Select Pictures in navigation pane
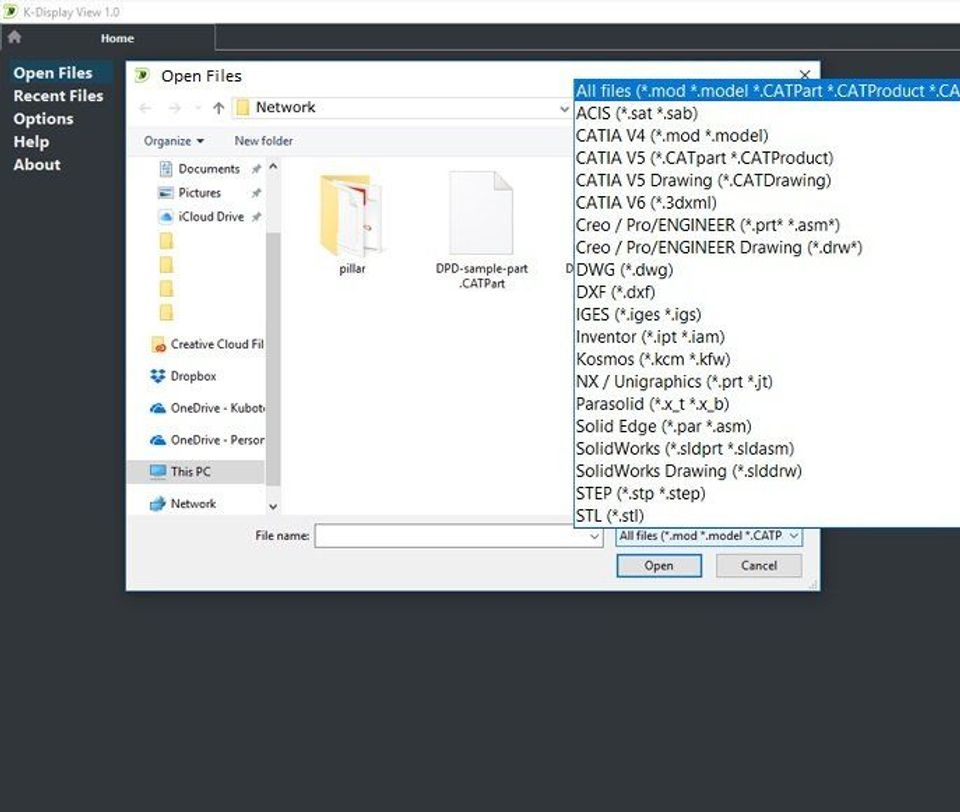 click(x=199, y=192)
